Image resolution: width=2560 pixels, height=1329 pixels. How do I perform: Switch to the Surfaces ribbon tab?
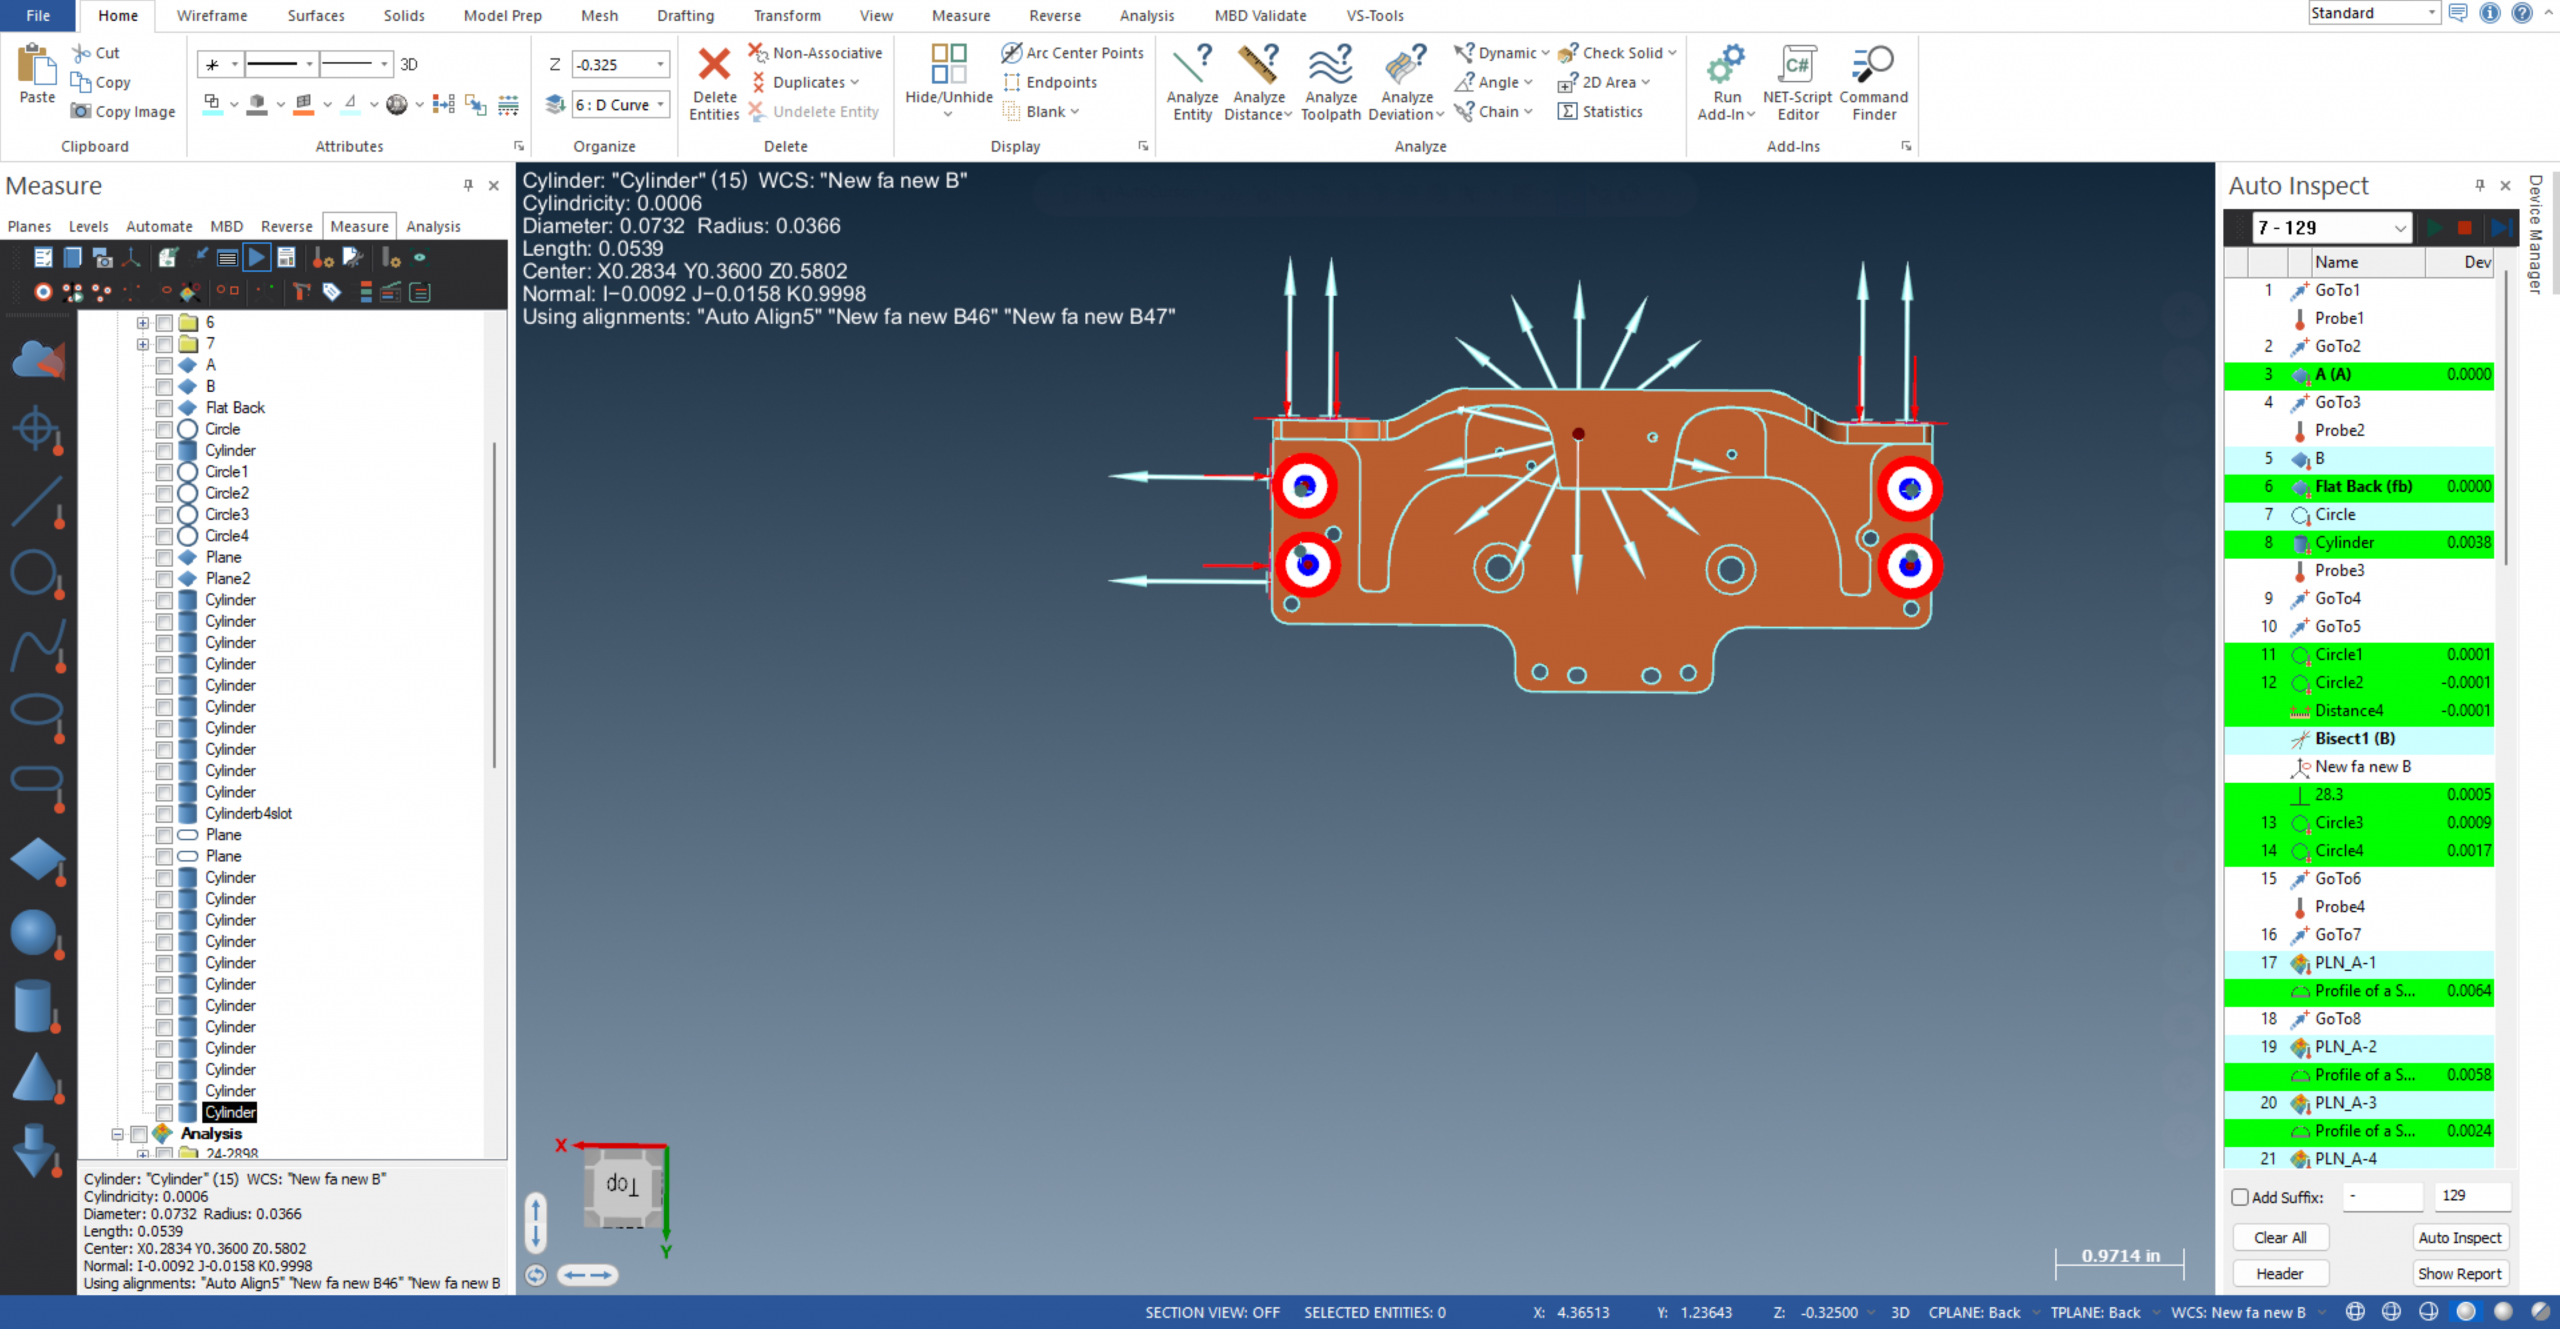[x=315, y=15]
